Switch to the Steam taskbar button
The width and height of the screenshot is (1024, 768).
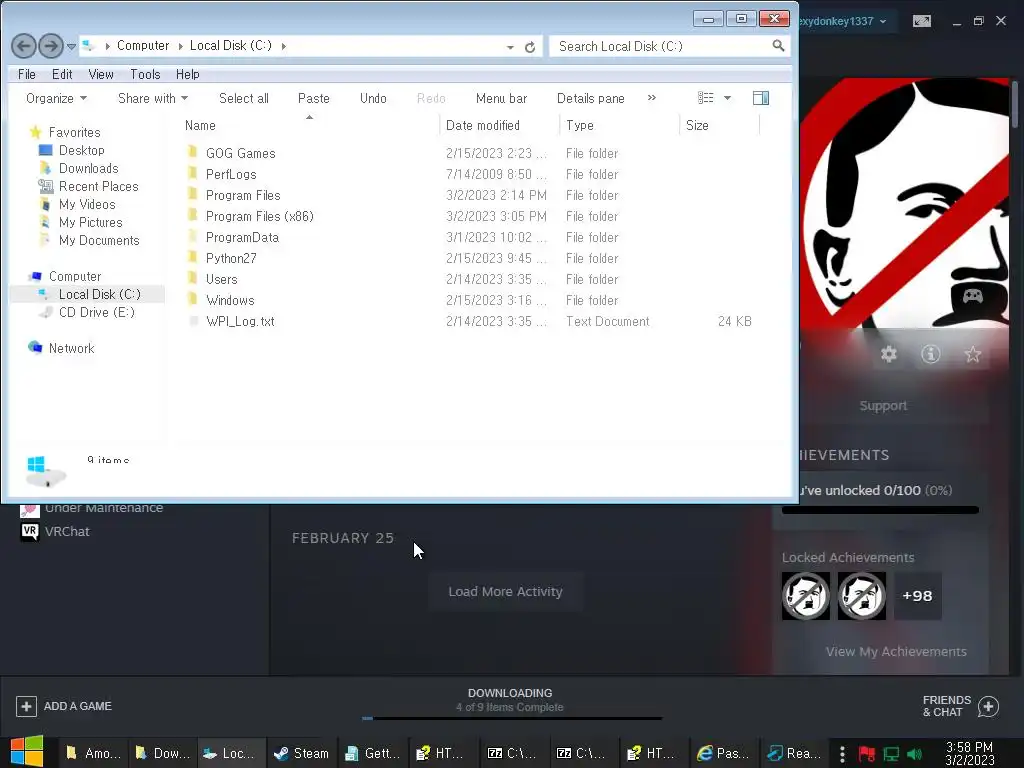(302, 754)
